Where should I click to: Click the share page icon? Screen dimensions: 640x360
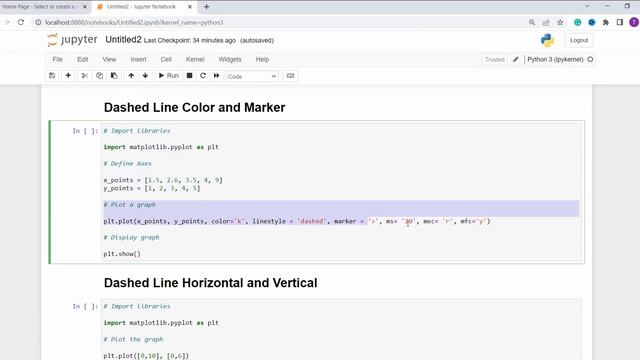tap(546, 22)
